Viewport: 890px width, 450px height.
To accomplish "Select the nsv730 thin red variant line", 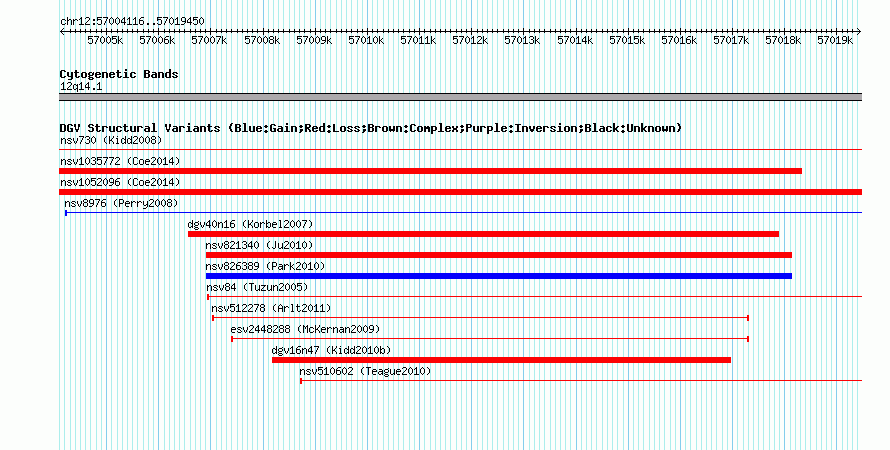I will point(460,150).
